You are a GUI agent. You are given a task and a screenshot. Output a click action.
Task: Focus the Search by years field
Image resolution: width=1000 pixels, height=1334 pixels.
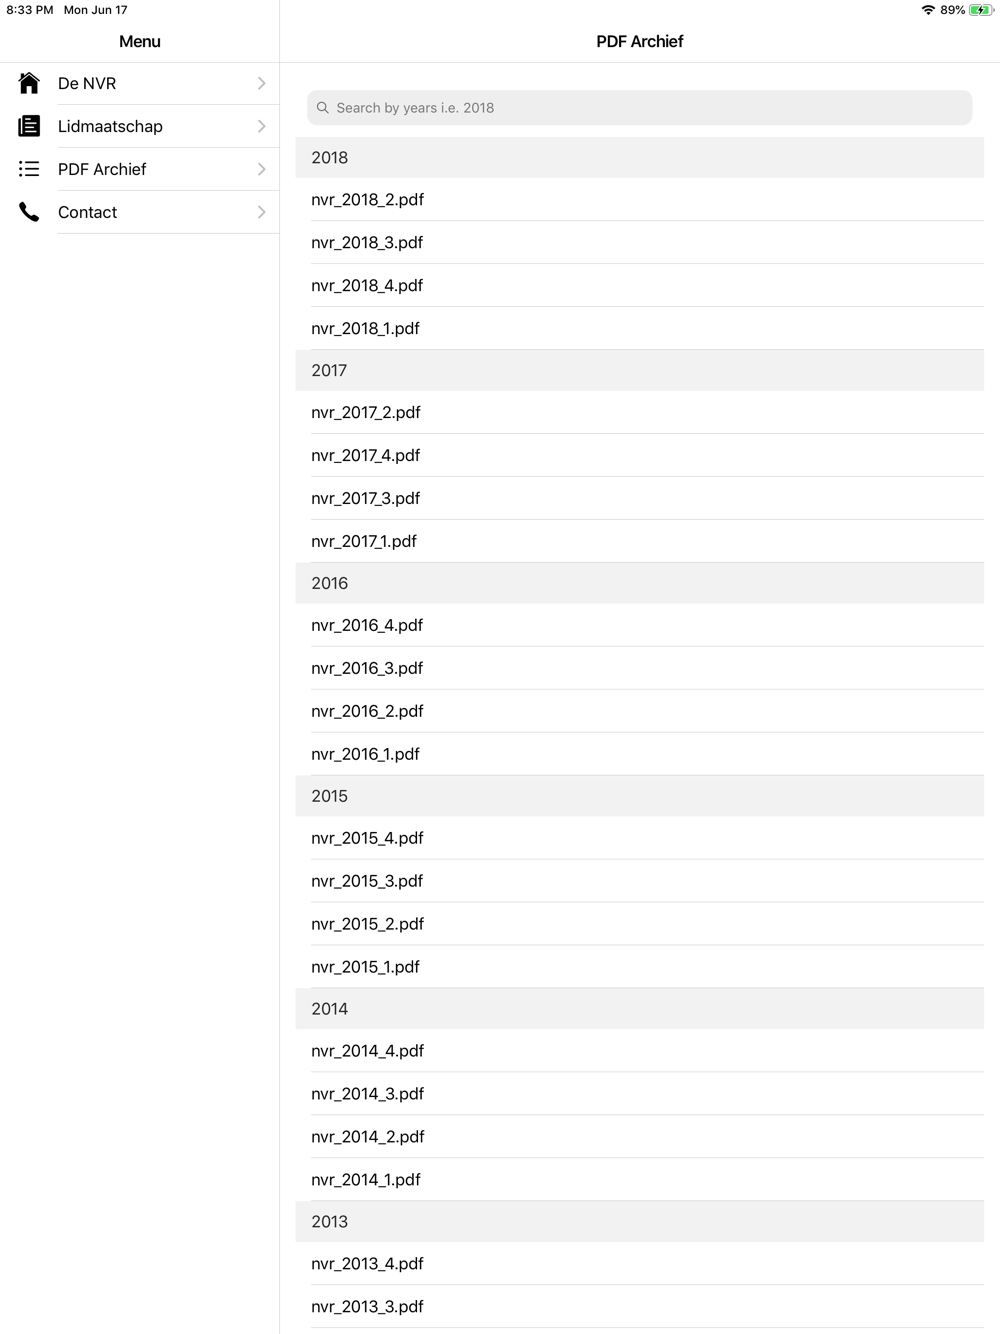[x=640, y=108]
